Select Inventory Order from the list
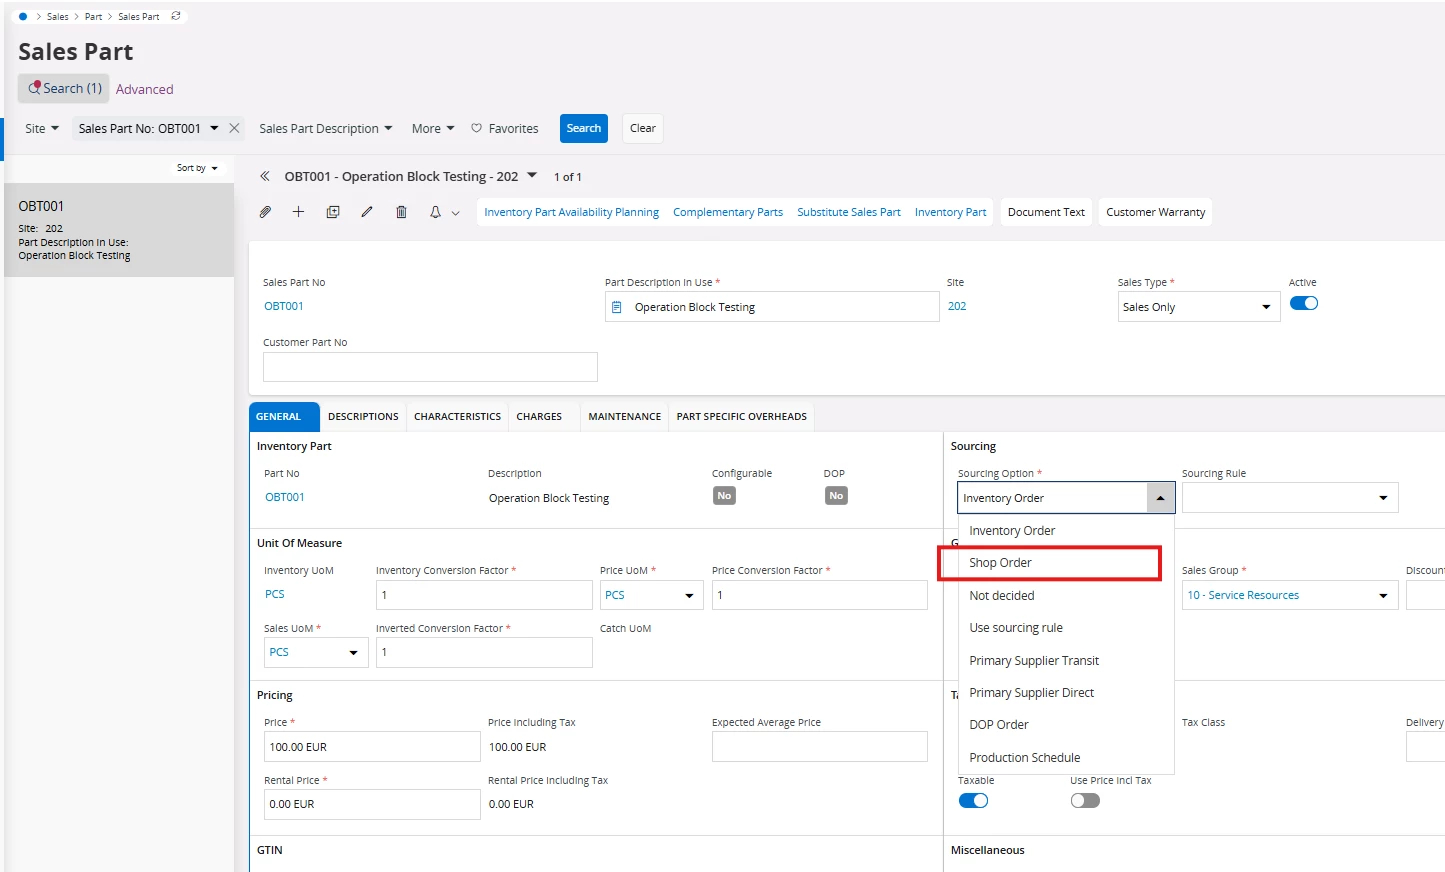The width and height of the screenshot is (1445, 872). tap(1066, 531)
